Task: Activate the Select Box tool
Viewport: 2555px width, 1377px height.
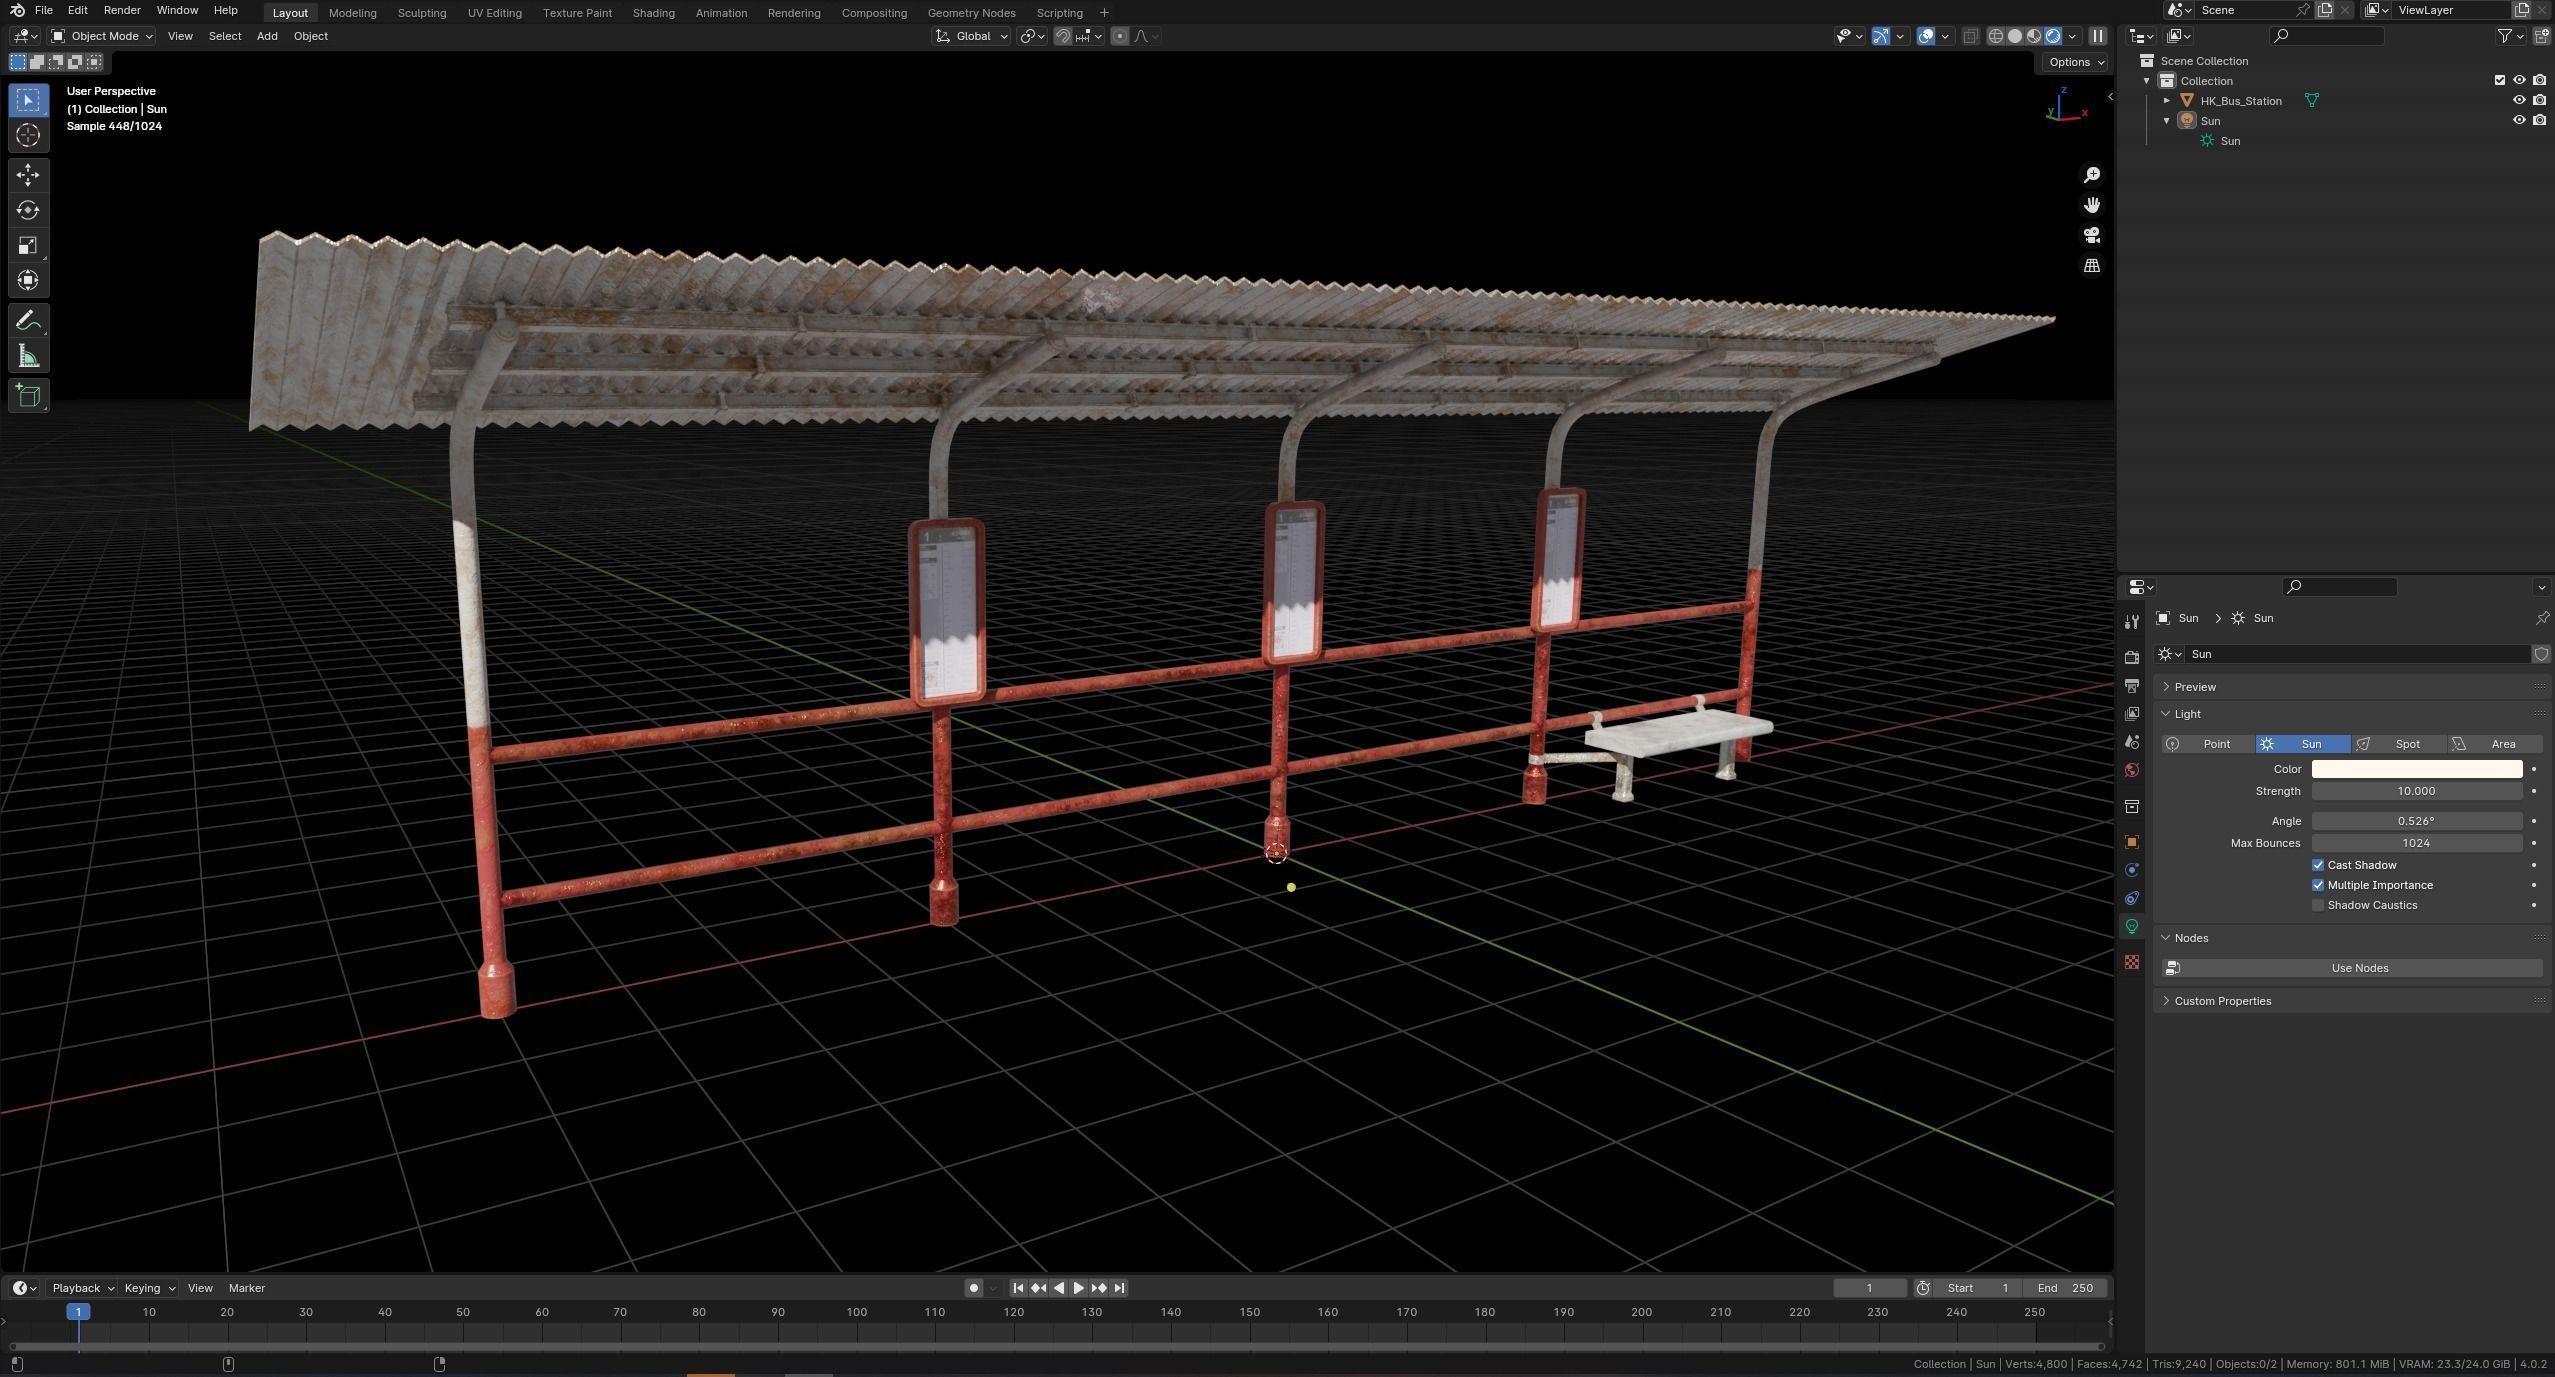Action: tap(28, 100)
